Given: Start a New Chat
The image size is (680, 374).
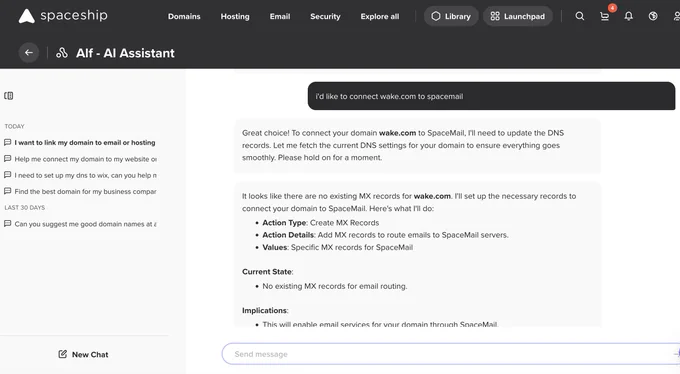Looking at the screenshot, I should 83,354.
